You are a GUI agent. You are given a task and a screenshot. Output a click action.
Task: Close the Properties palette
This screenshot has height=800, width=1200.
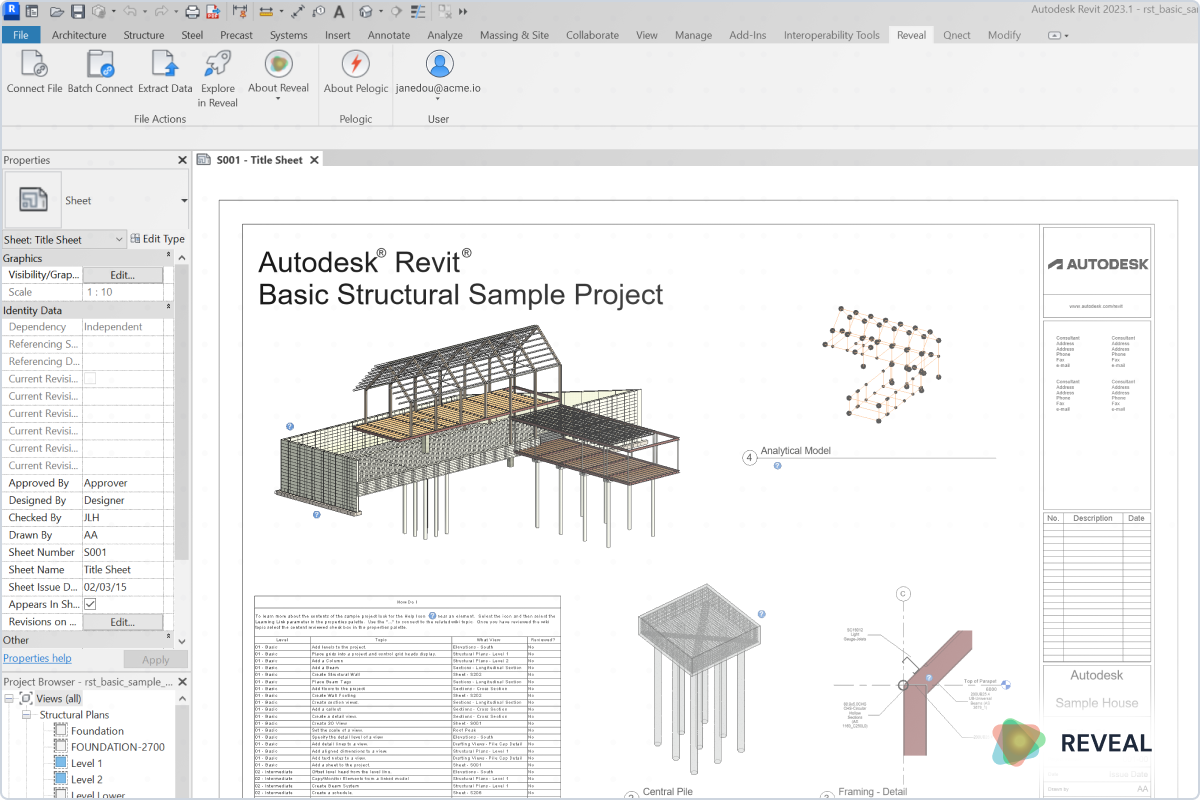182,160
